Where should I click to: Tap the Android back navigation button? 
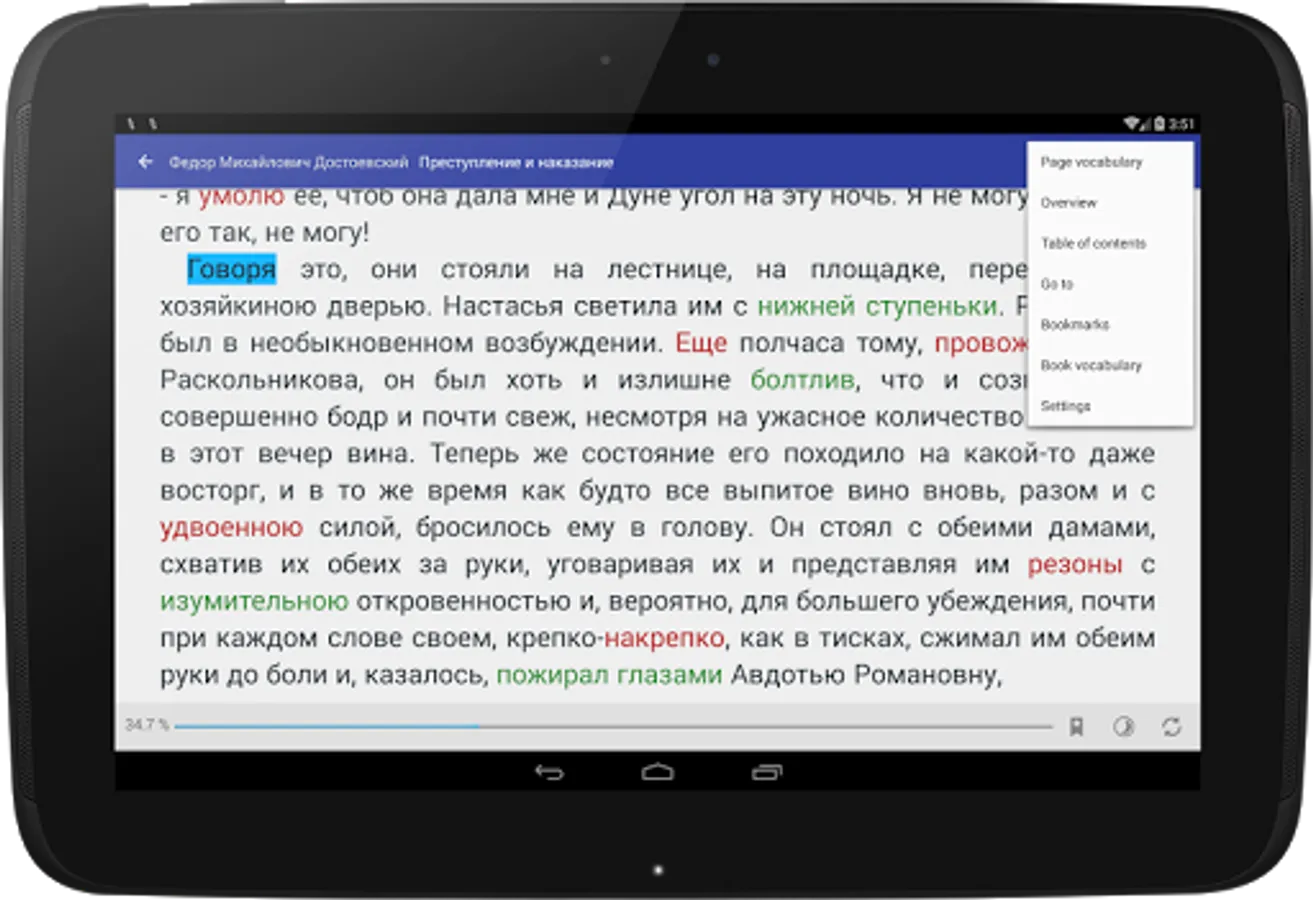549,772
